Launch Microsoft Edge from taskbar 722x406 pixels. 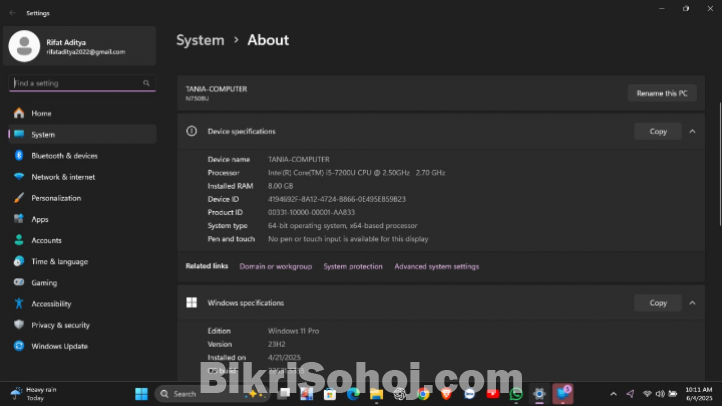tap(353, 394)
